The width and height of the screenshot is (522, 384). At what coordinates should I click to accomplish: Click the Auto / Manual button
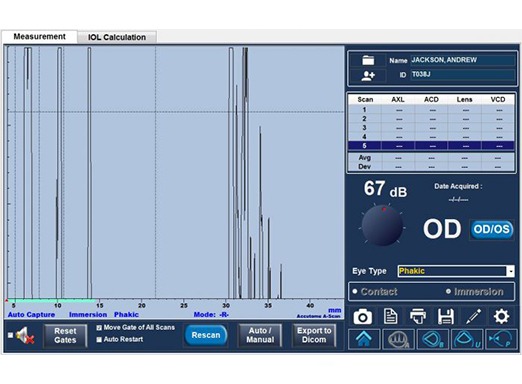click(x=260, y=335)
